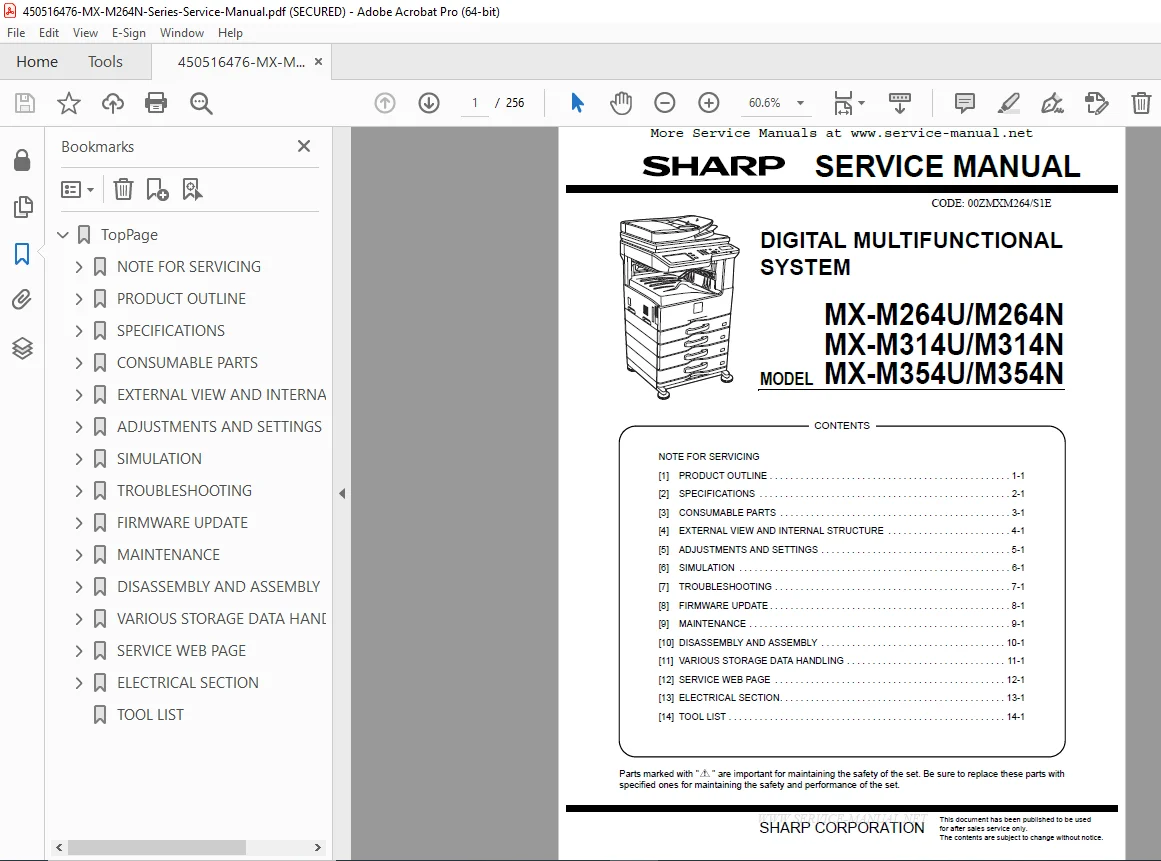Screen dimensions: 1161x861
Task: Open the Edit menu
Action: pos(49,33)
